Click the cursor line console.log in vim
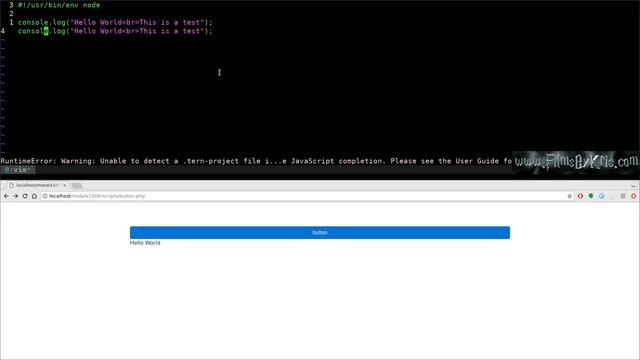 click(x=115, y=31)
